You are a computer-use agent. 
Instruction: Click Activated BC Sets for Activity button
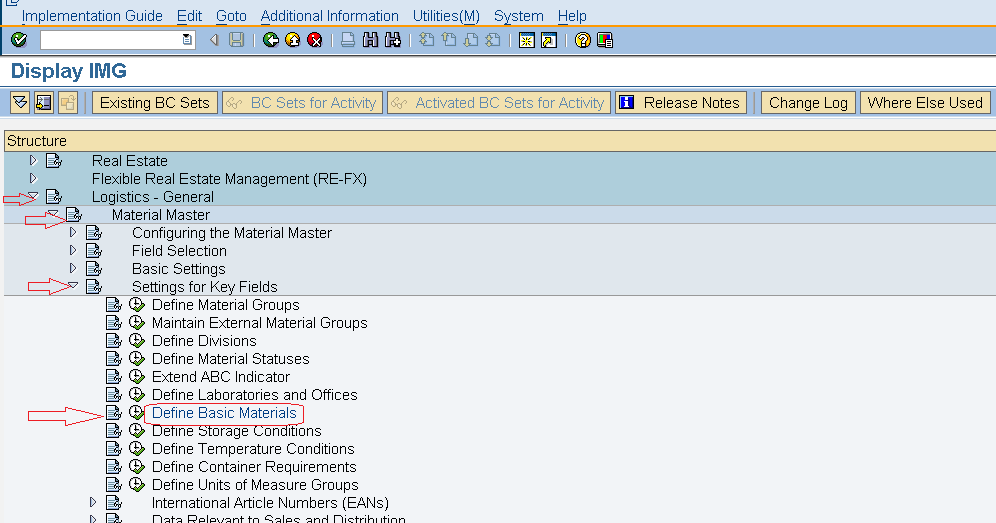[499, 102]
